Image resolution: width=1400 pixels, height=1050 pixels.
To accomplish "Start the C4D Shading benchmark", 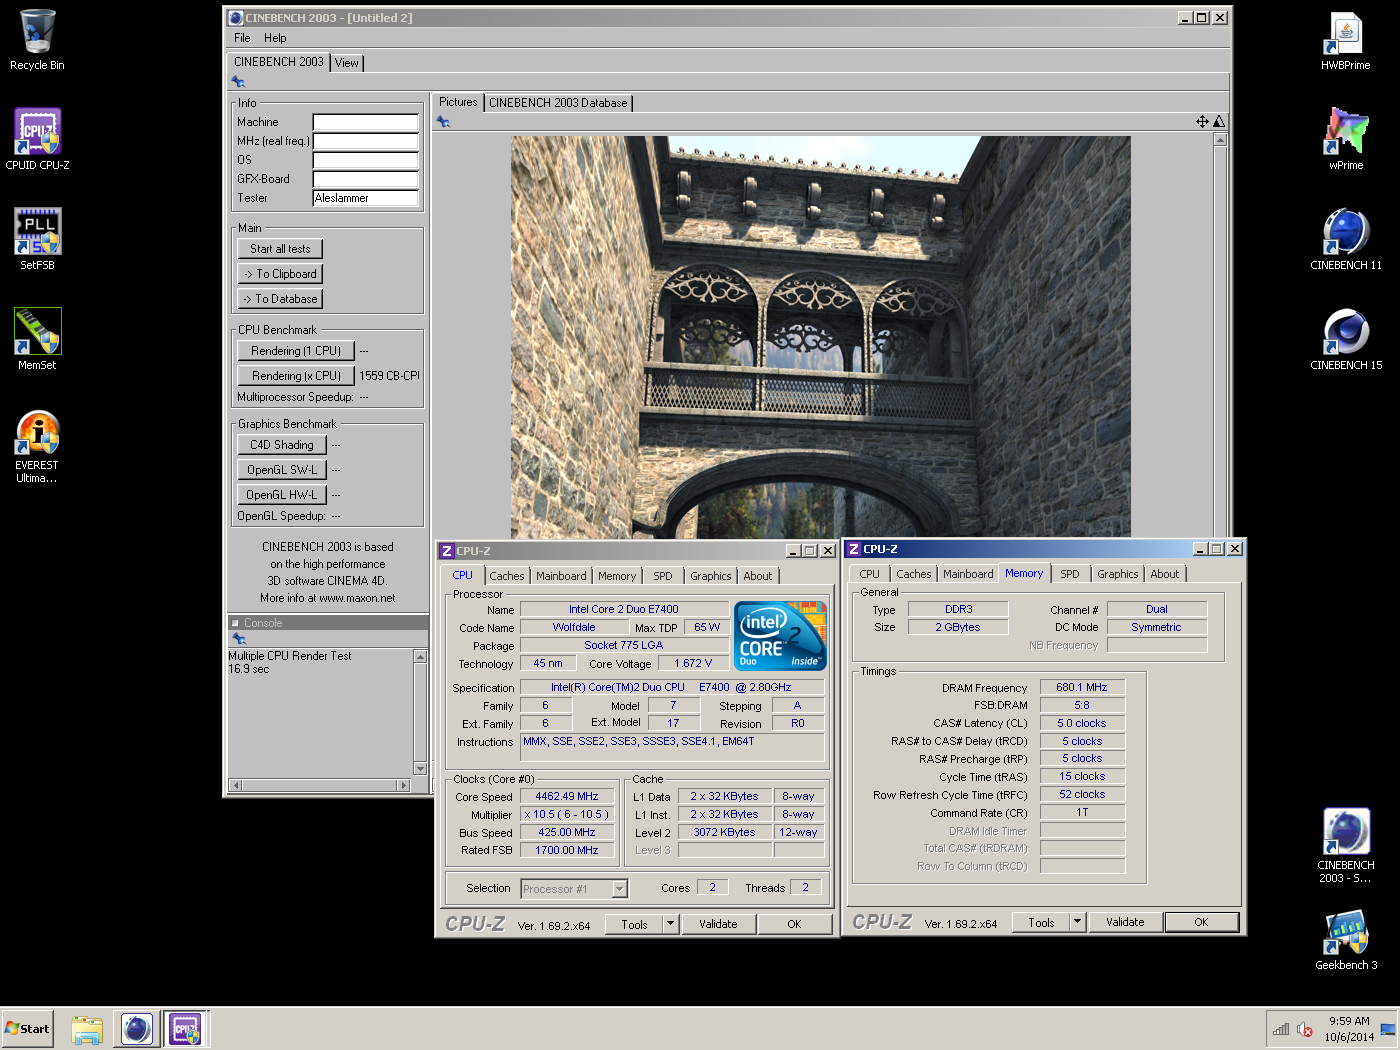I will pos(282,445).
